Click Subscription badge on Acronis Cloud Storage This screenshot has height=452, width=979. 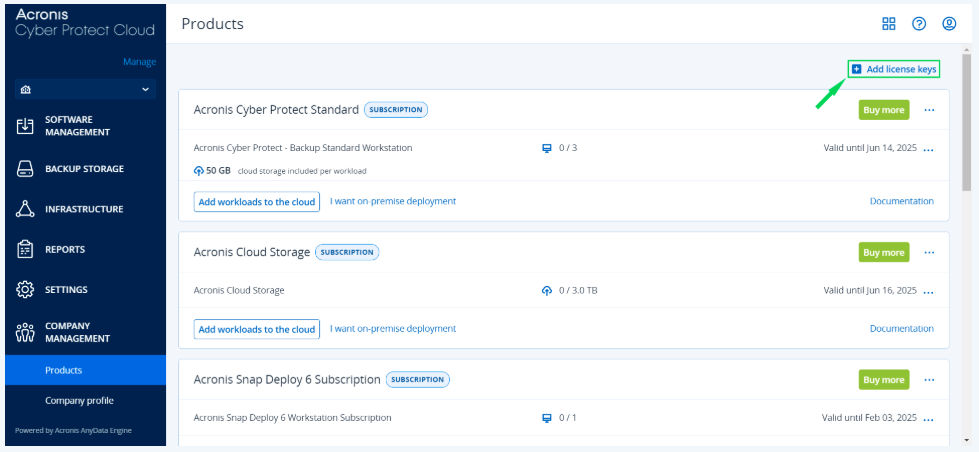coord(347,252)
